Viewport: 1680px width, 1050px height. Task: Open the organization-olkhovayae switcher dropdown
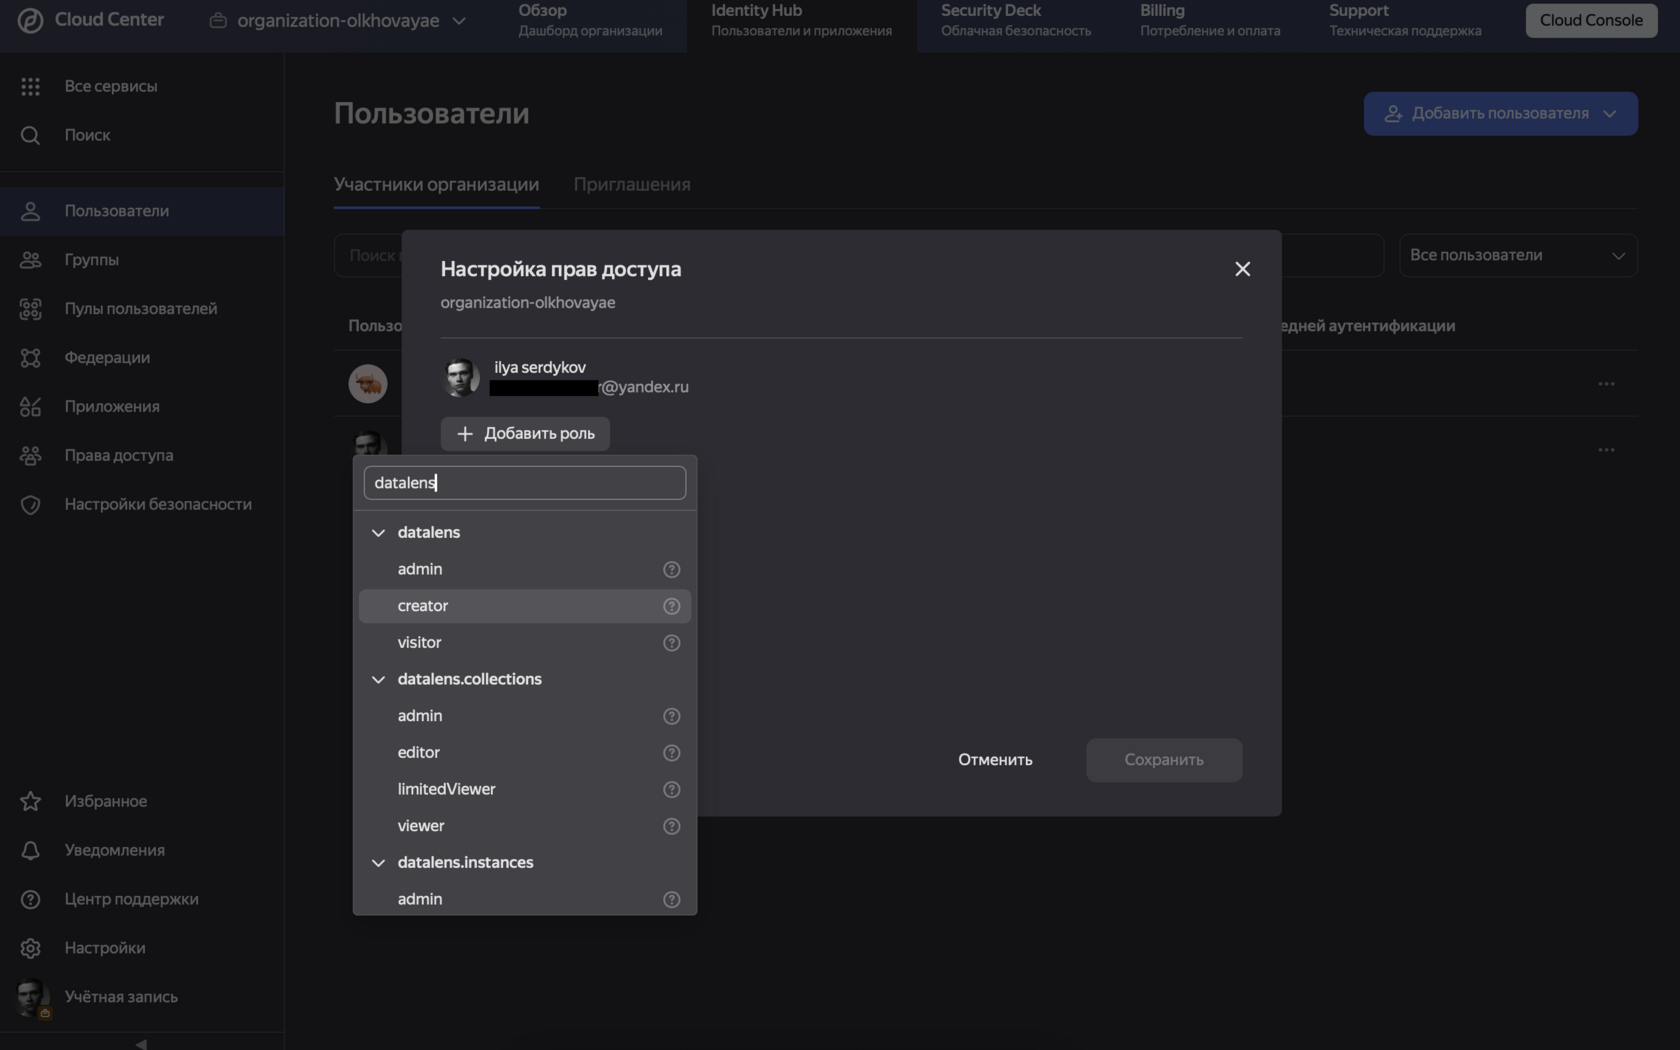(338, 20)
